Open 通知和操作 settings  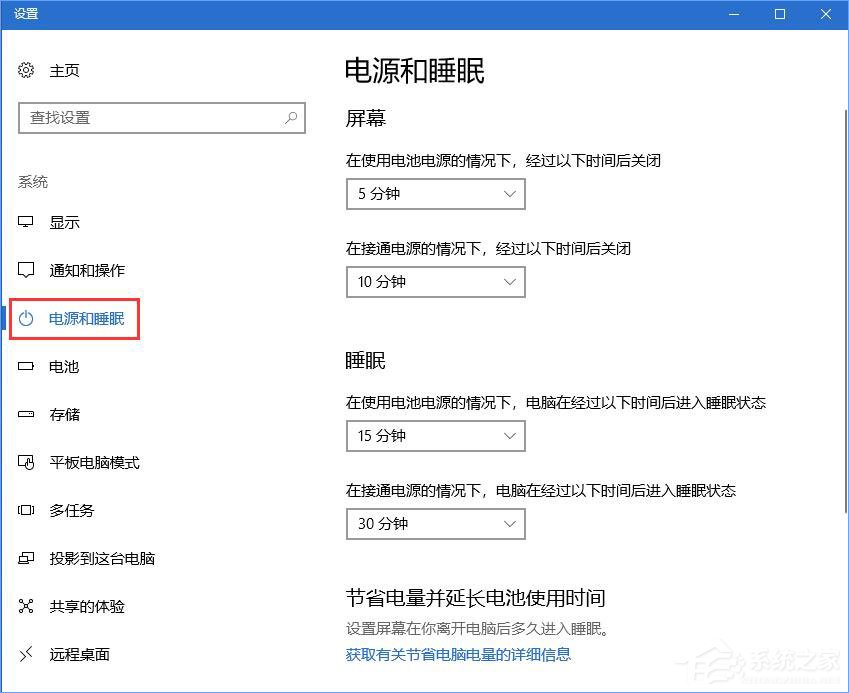click(x=25, y=270)
